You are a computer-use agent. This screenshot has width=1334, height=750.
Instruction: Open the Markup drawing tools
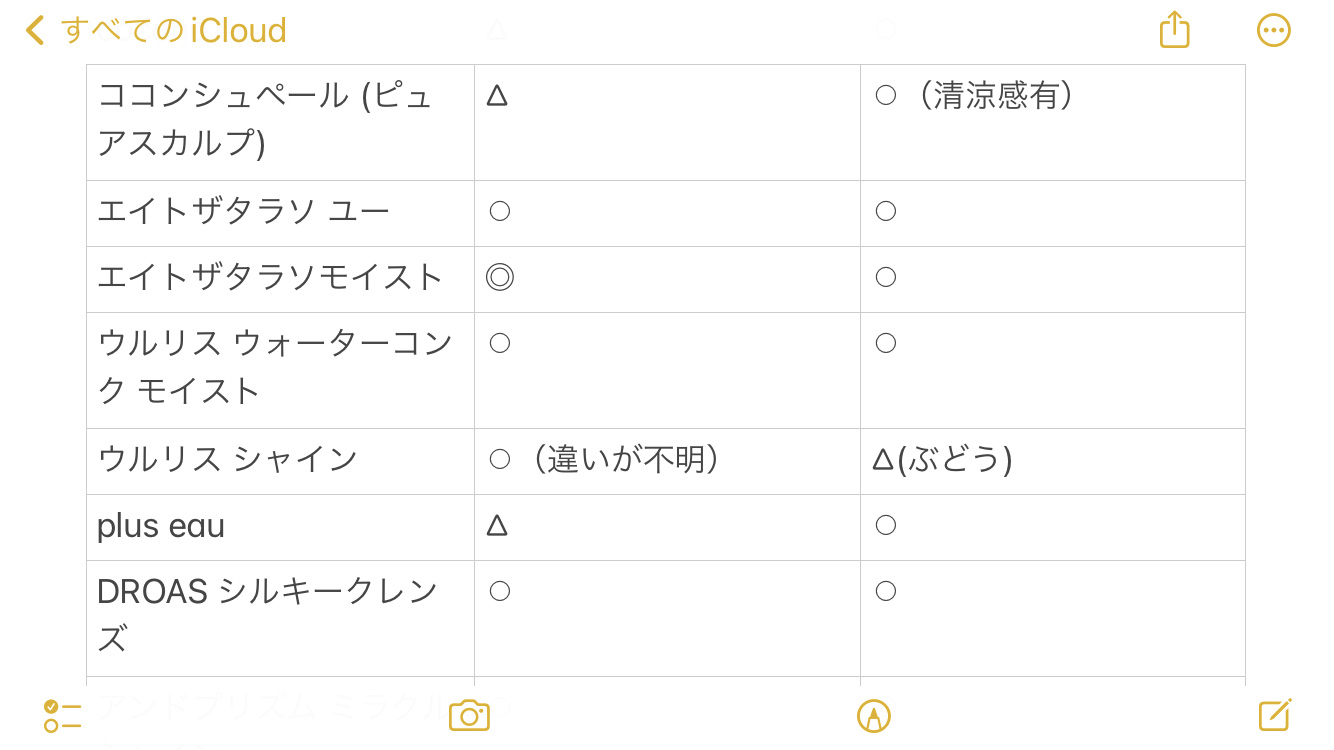[x=874, y=716]
